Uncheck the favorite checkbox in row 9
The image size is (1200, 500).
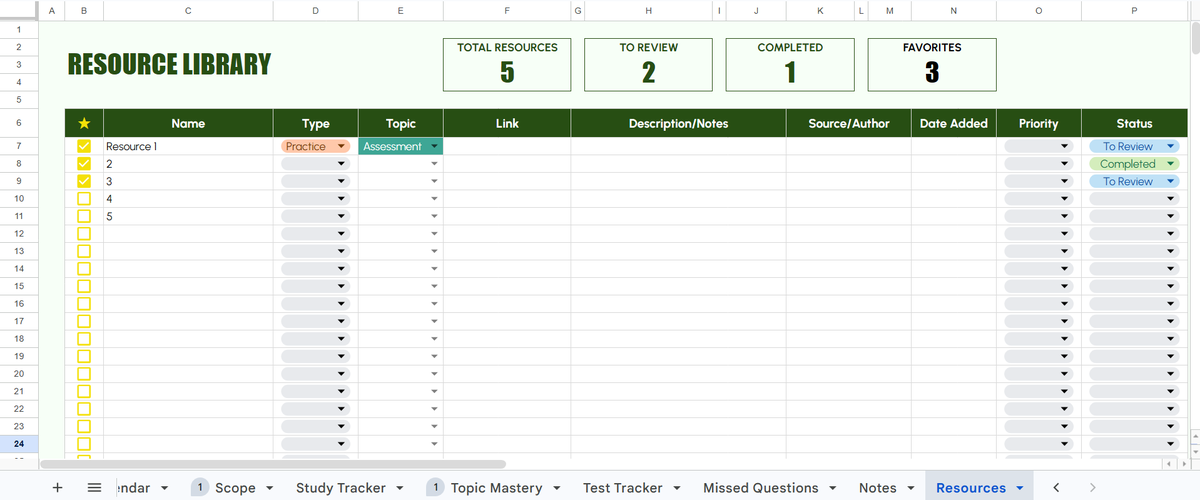pos(84,181)
